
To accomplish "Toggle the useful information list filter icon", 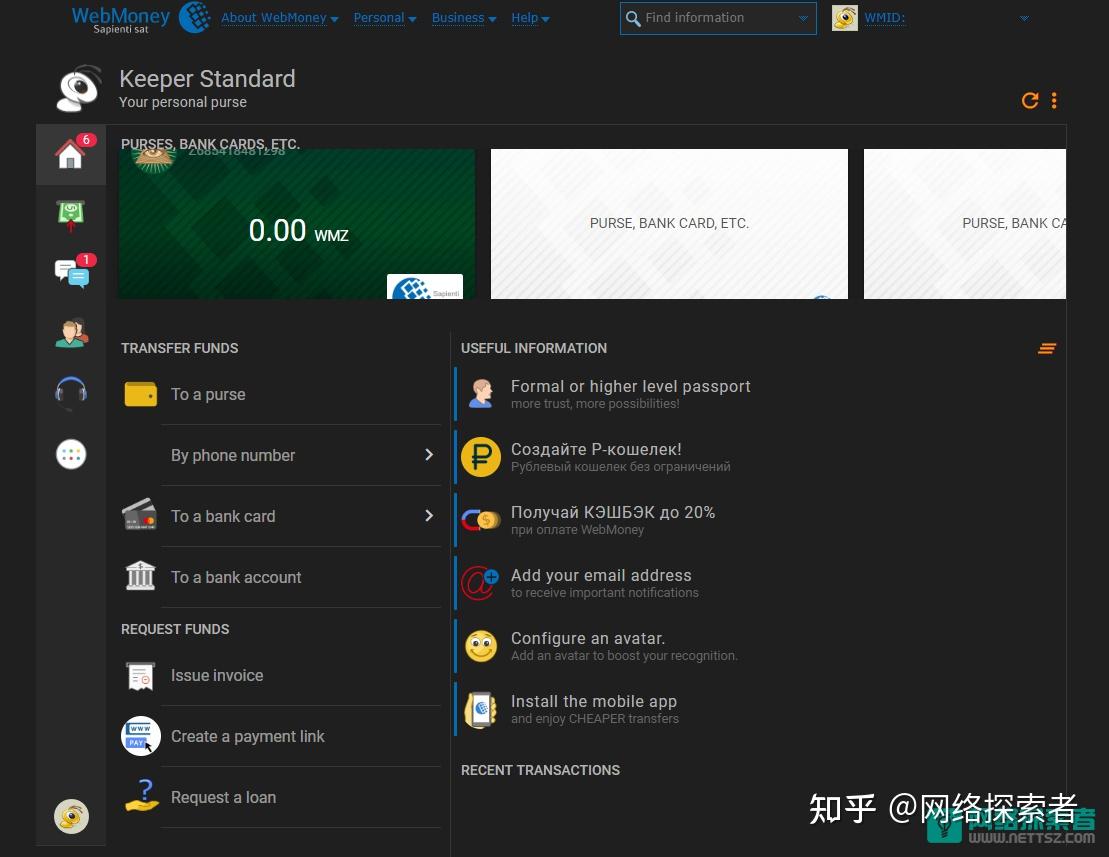I will pyautogui.click(x=1046, y=348).
